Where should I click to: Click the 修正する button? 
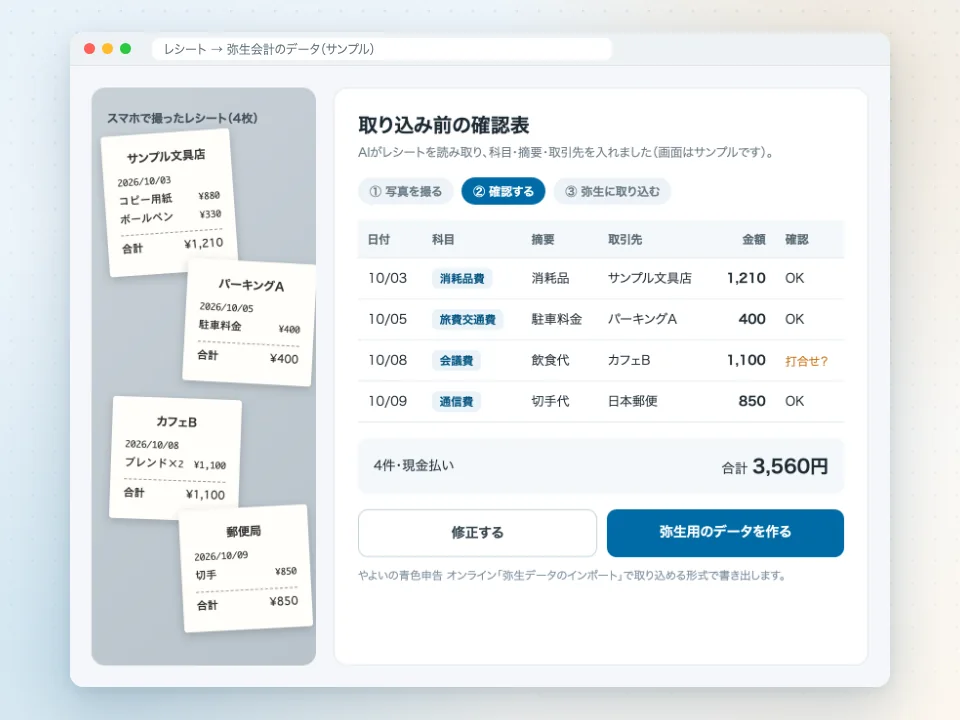click(x=477, y=533)
